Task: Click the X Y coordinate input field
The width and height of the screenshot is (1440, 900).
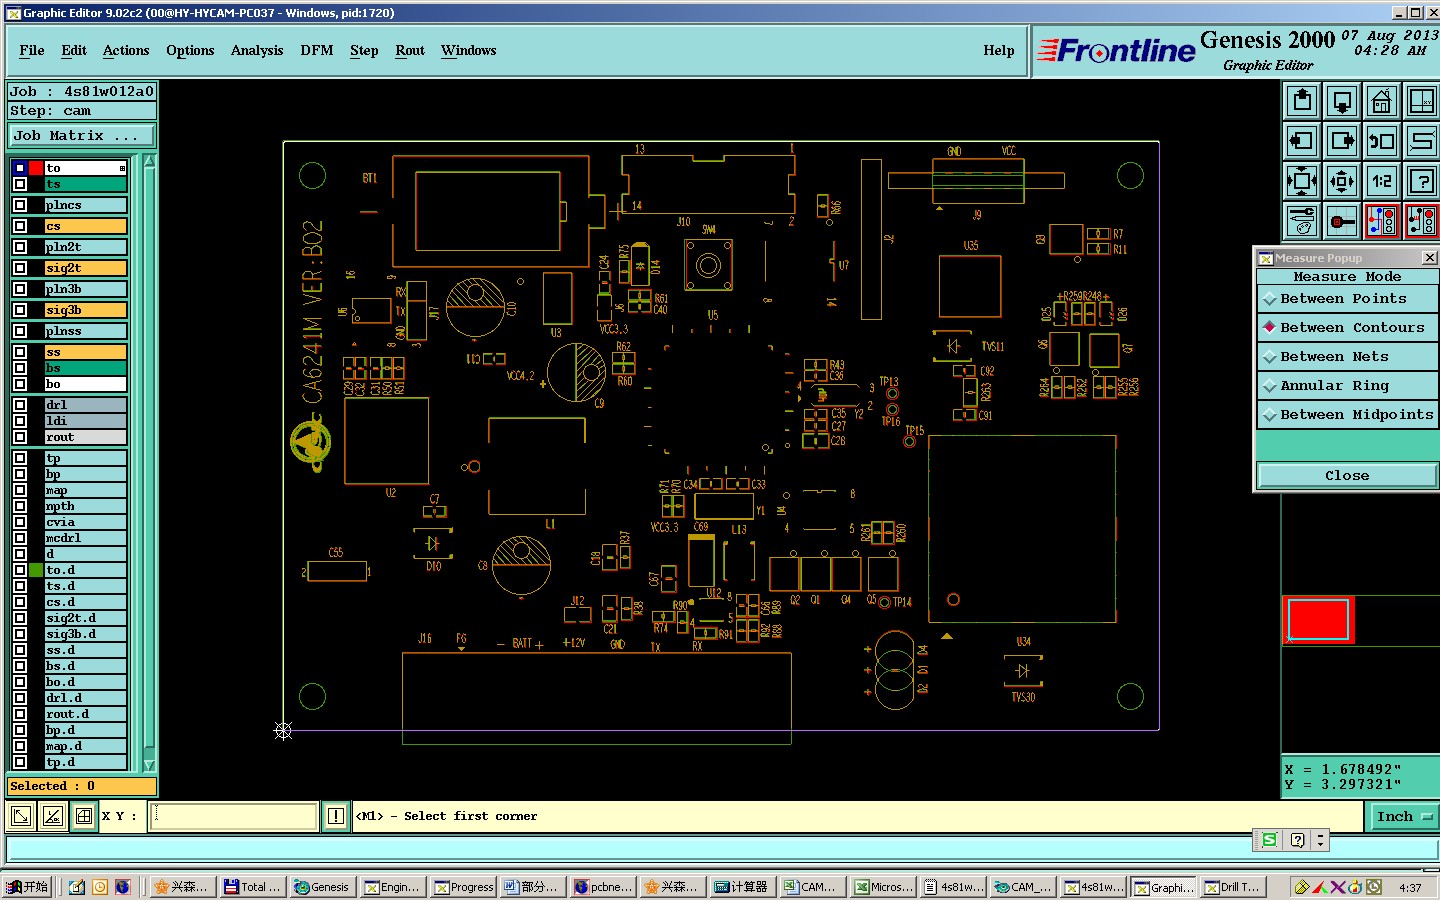Action: point(235,816)
